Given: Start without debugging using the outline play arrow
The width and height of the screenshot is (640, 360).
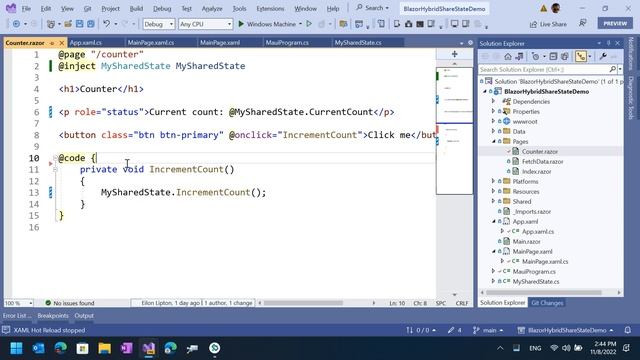Looking at the screenshot, I should 309,24.
